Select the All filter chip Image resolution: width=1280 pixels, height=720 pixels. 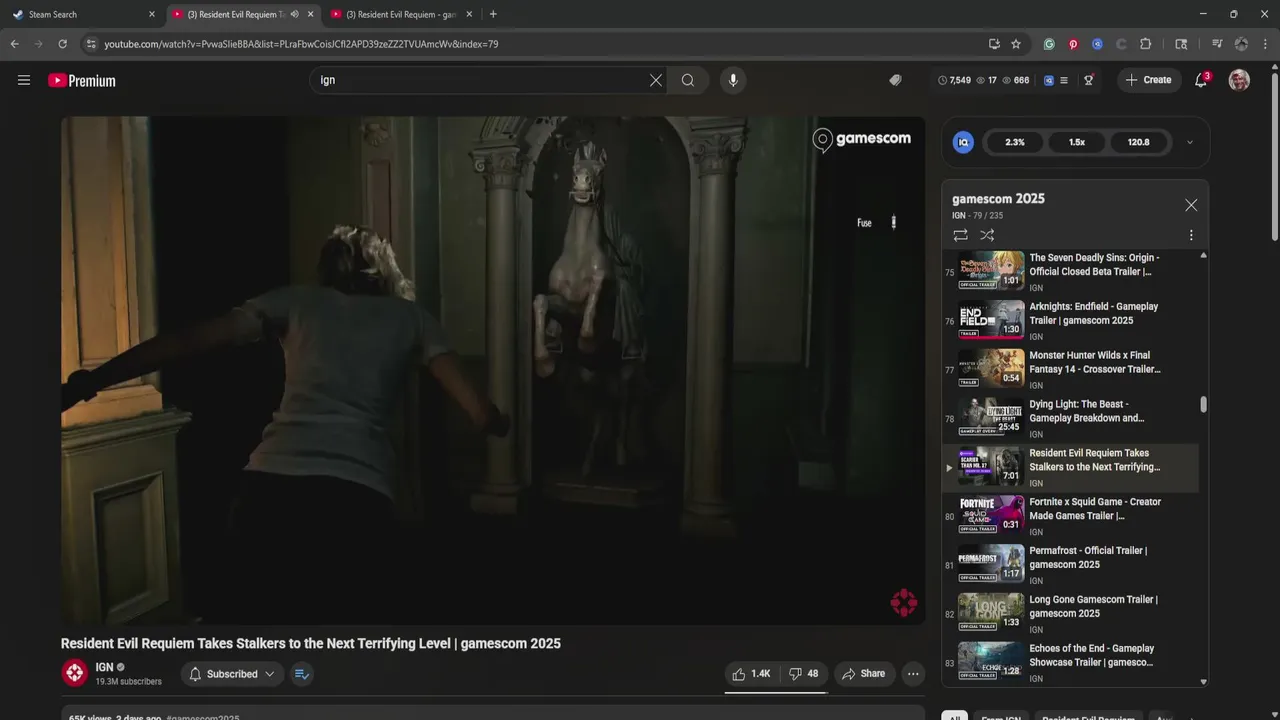(954, 717)
